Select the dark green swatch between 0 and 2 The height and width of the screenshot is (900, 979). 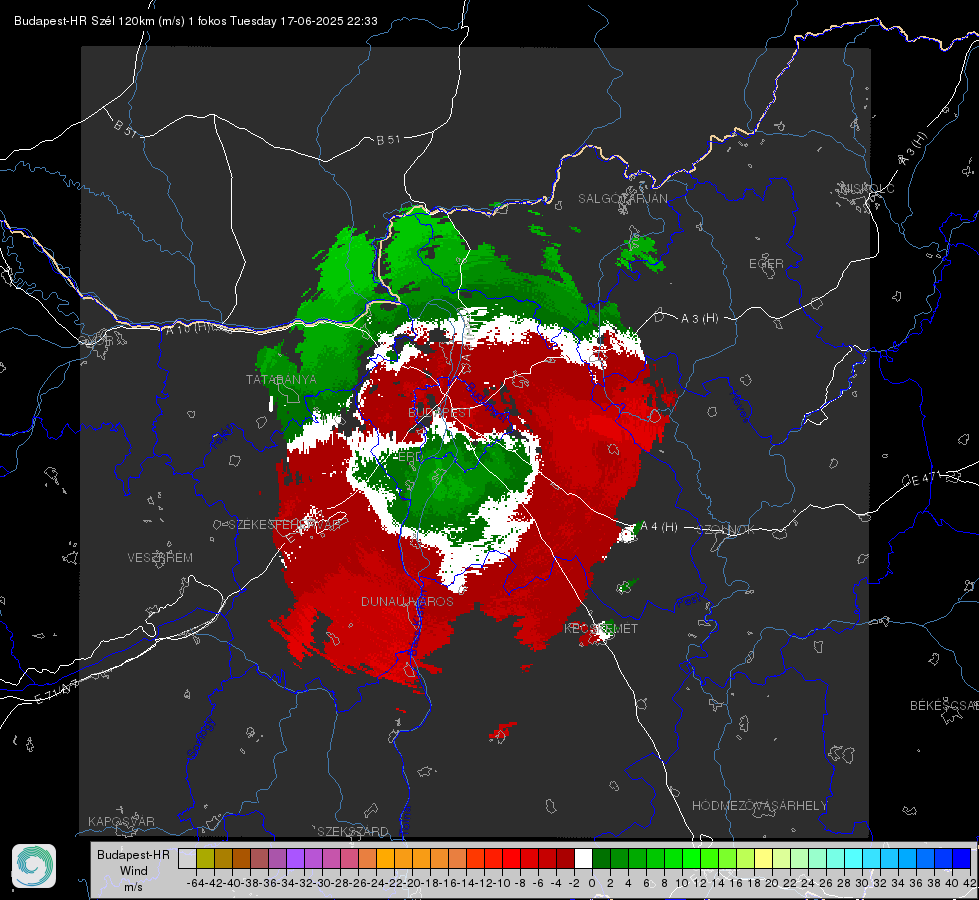[601, 858]
